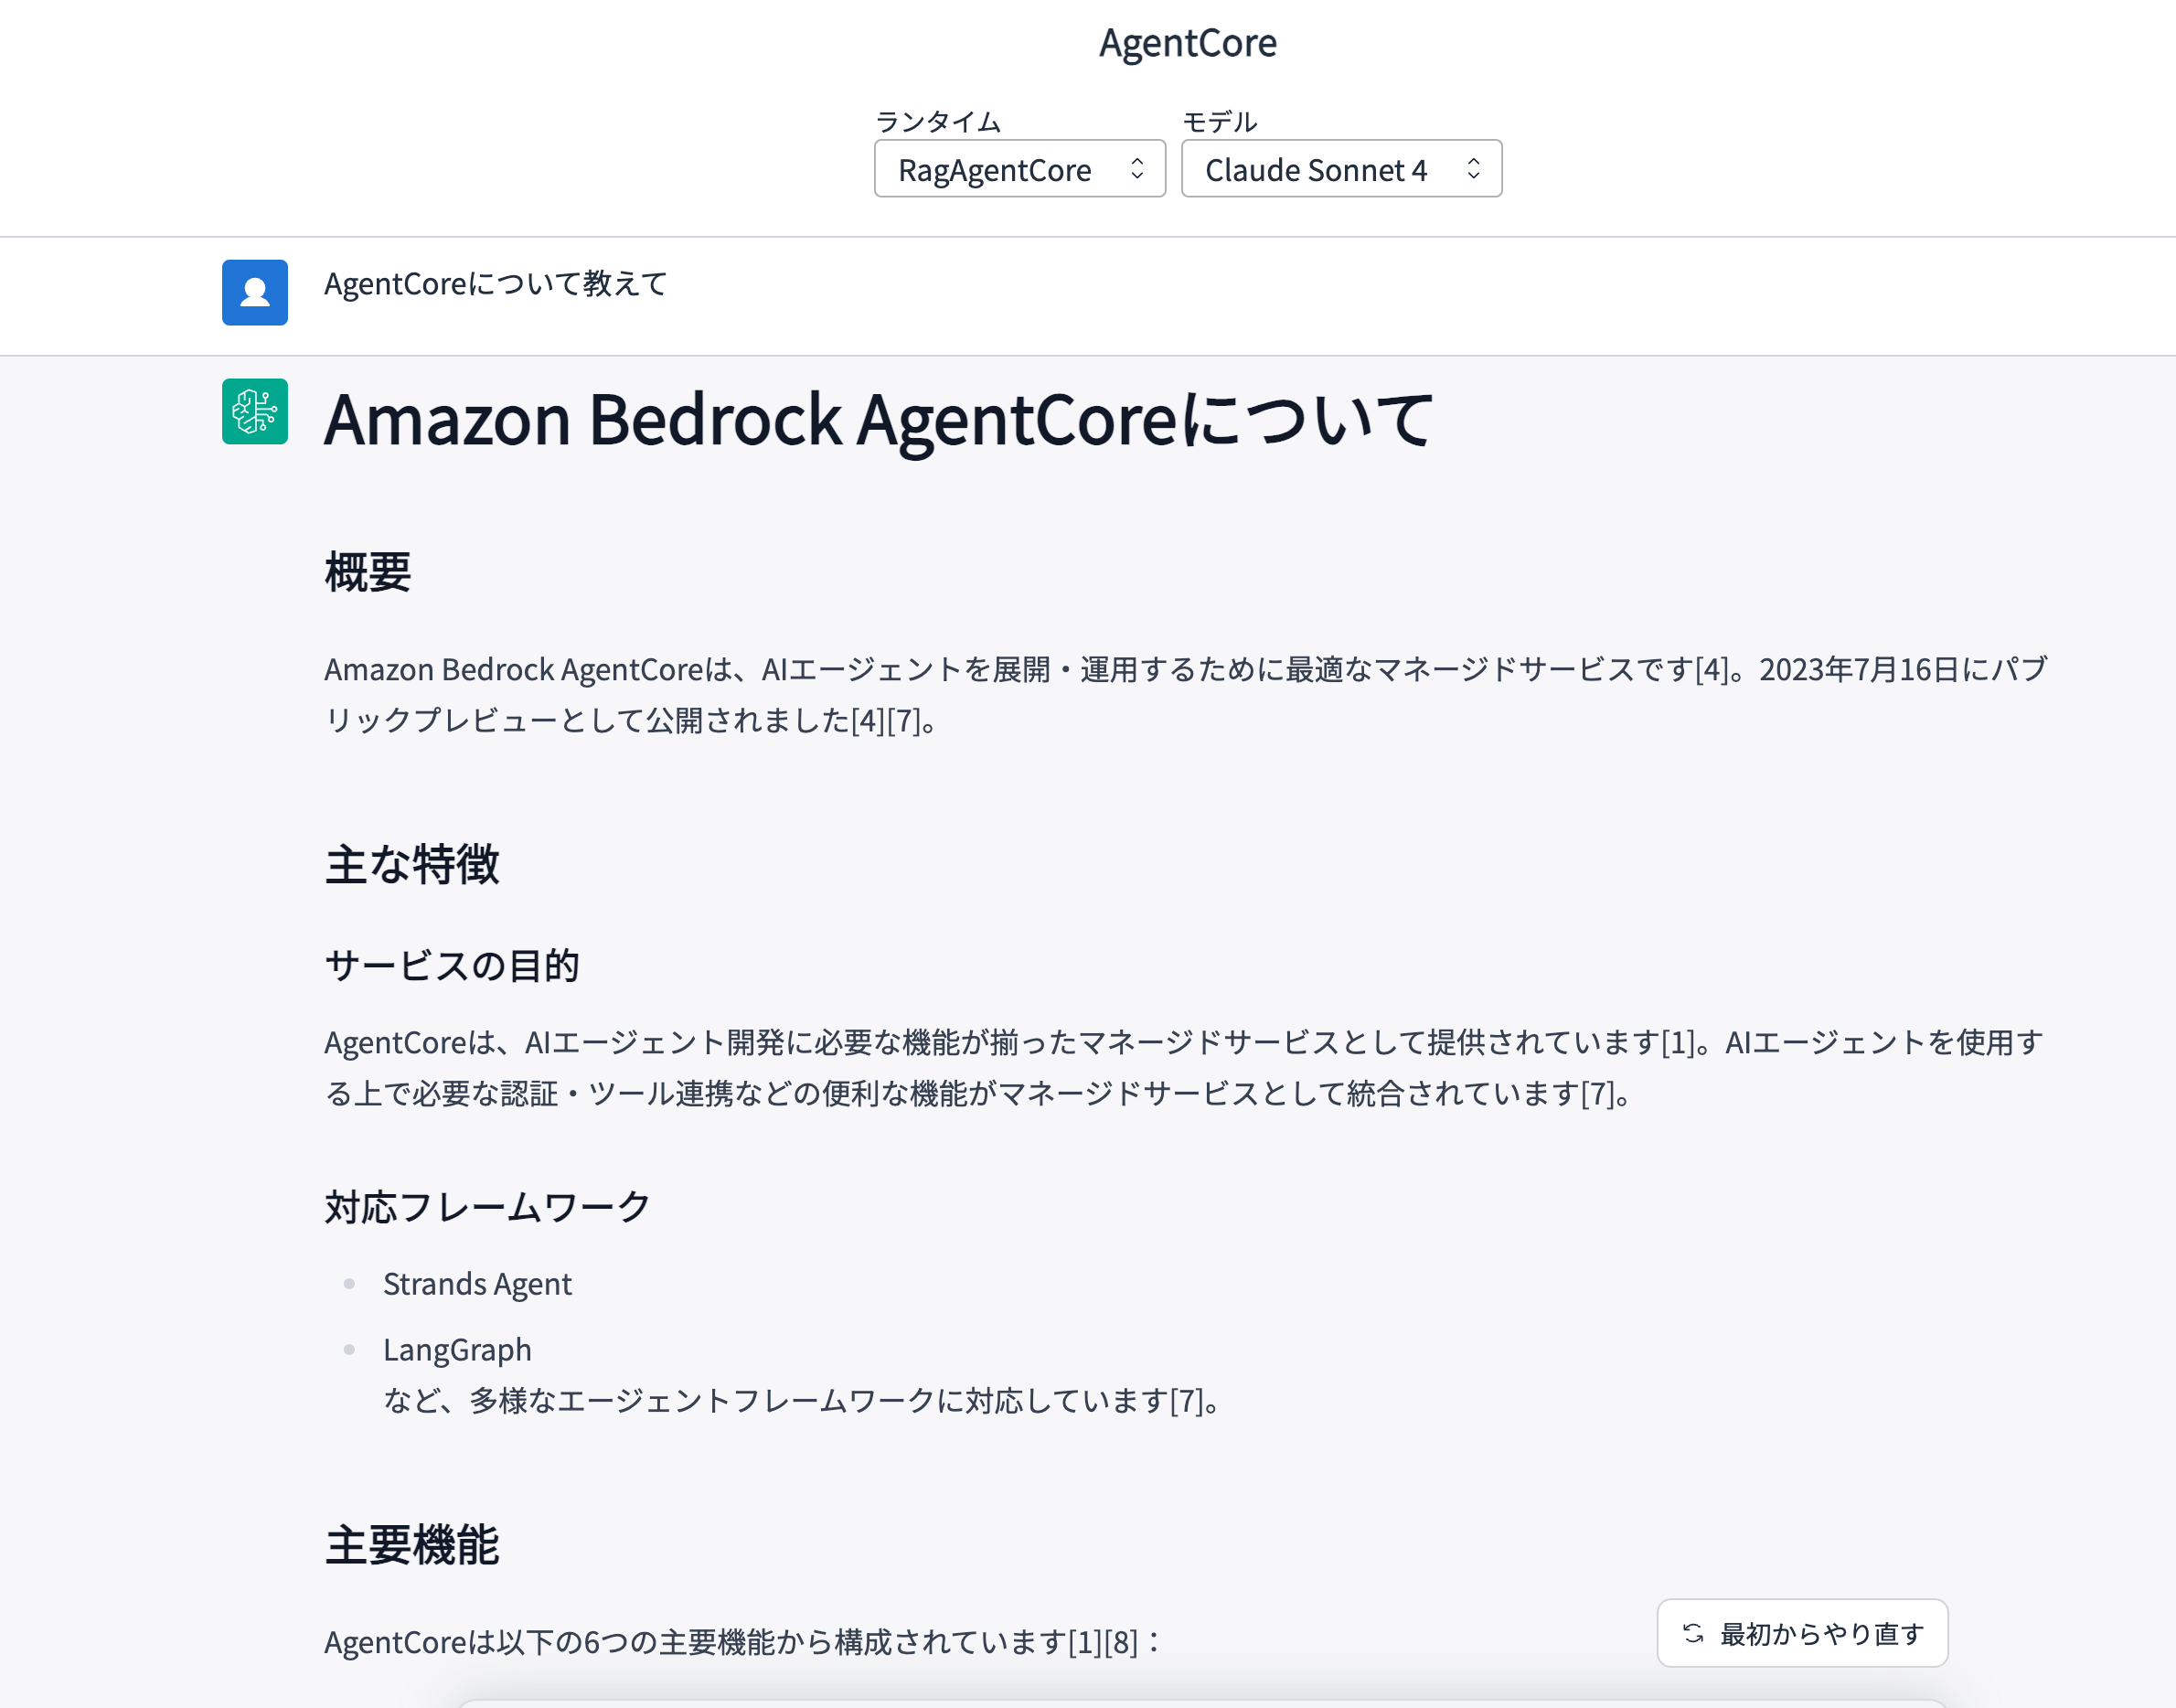
Task: Click the サービスの目的 subheading
Action: click(452, 966)
